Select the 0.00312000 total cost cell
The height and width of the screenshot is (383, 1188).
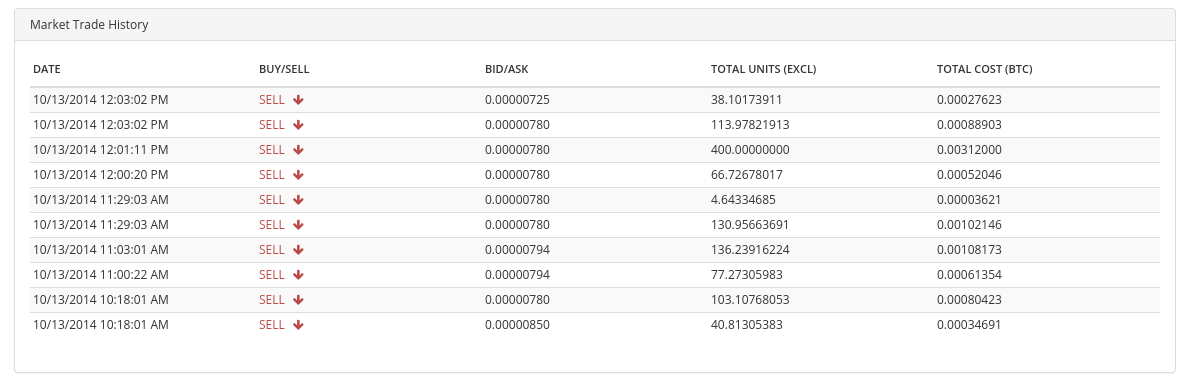(x=969, y=150)
